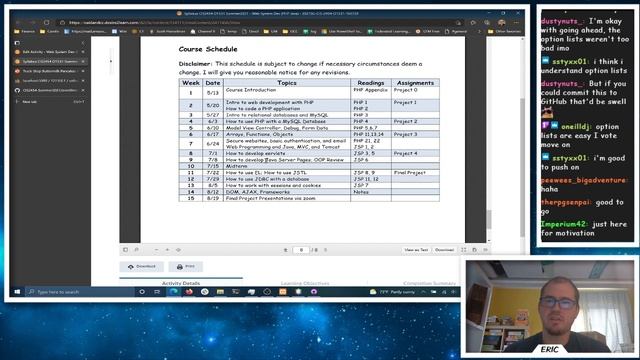Click the PDF page number field
This screenshot has width=640, height=360.
[x=301, y=250]
